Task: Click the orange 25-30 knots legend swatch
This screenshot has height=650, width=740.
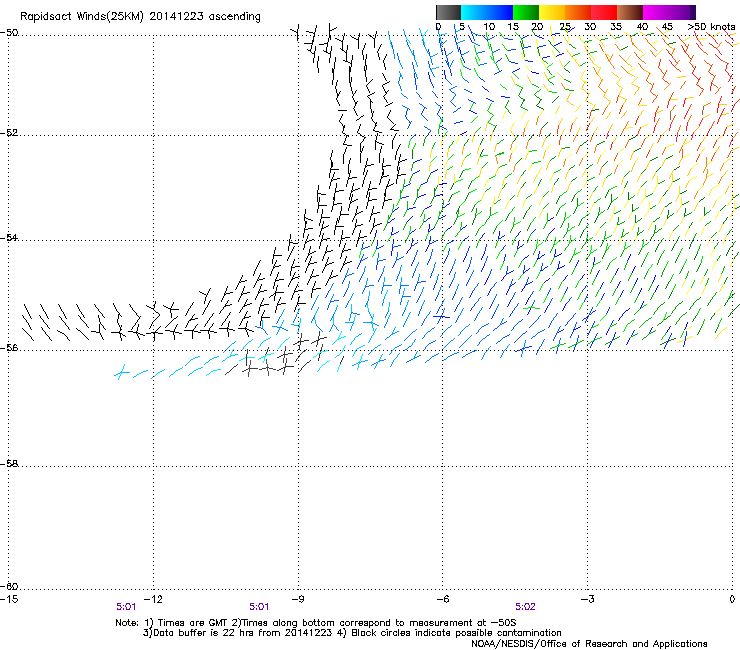Action: click(578, 12)
